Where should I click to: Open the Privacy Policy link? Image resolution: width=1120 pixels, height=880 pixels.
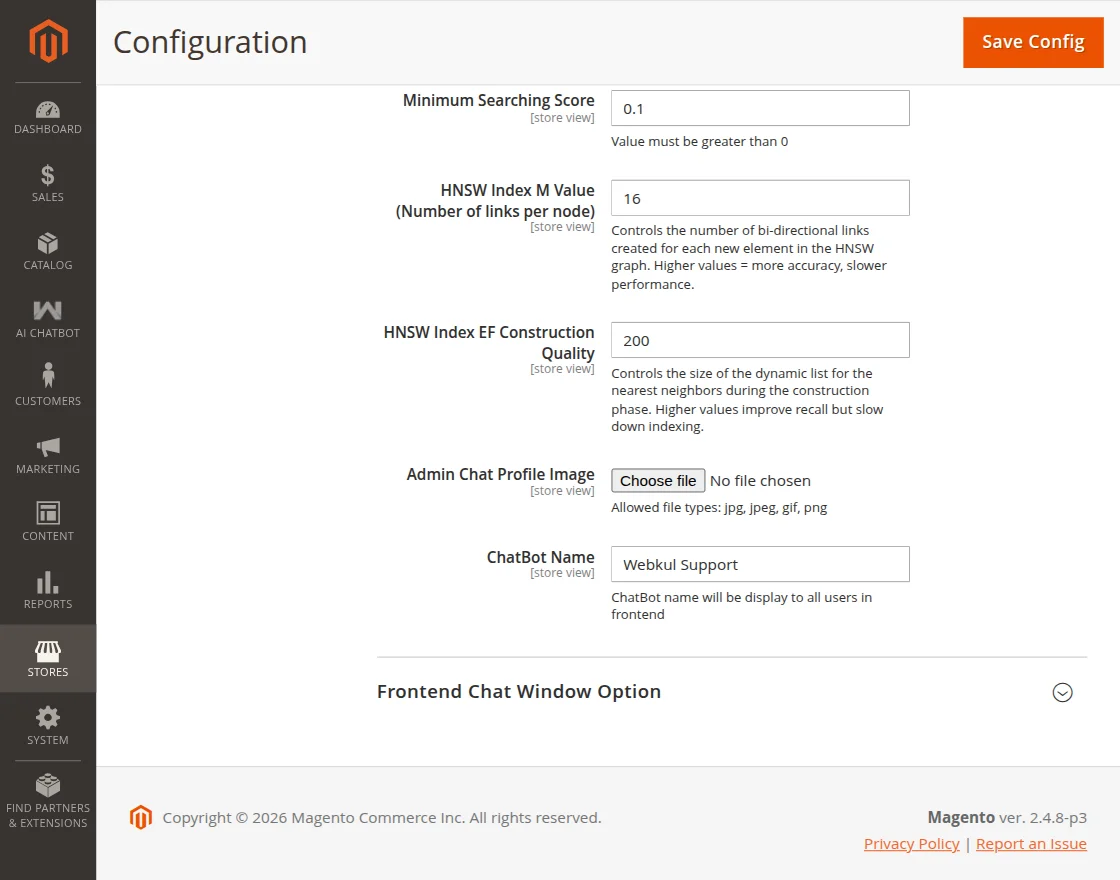point(911,844)
